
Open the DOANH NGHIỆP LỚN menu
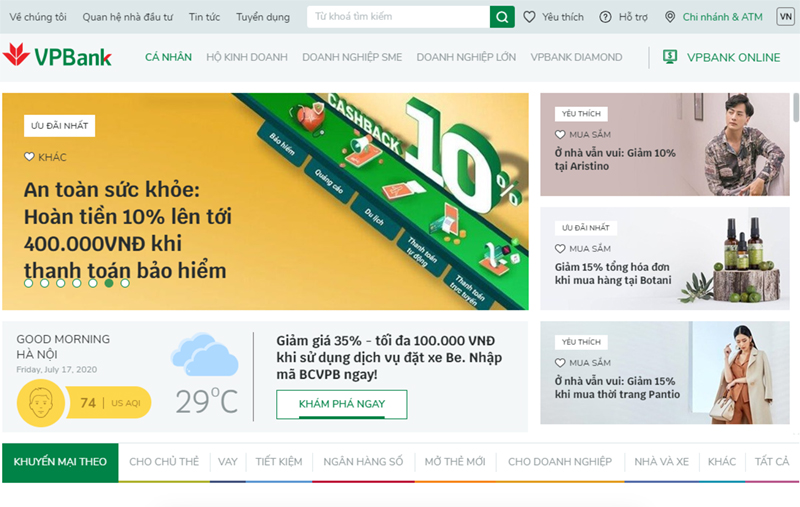(x=466, y=57)
